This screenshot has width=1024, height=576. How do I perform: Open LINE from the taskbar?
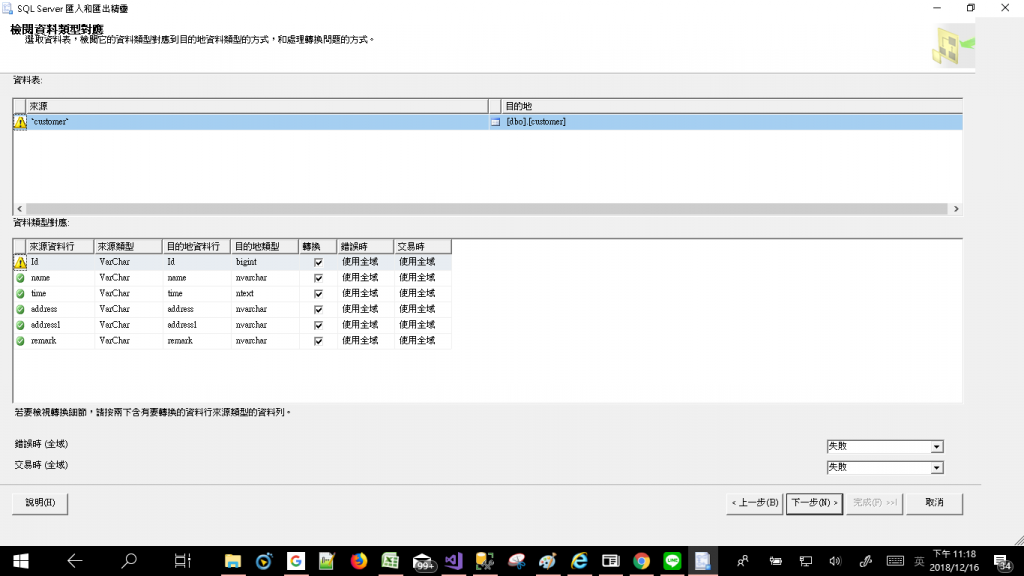tap(672, 561)
